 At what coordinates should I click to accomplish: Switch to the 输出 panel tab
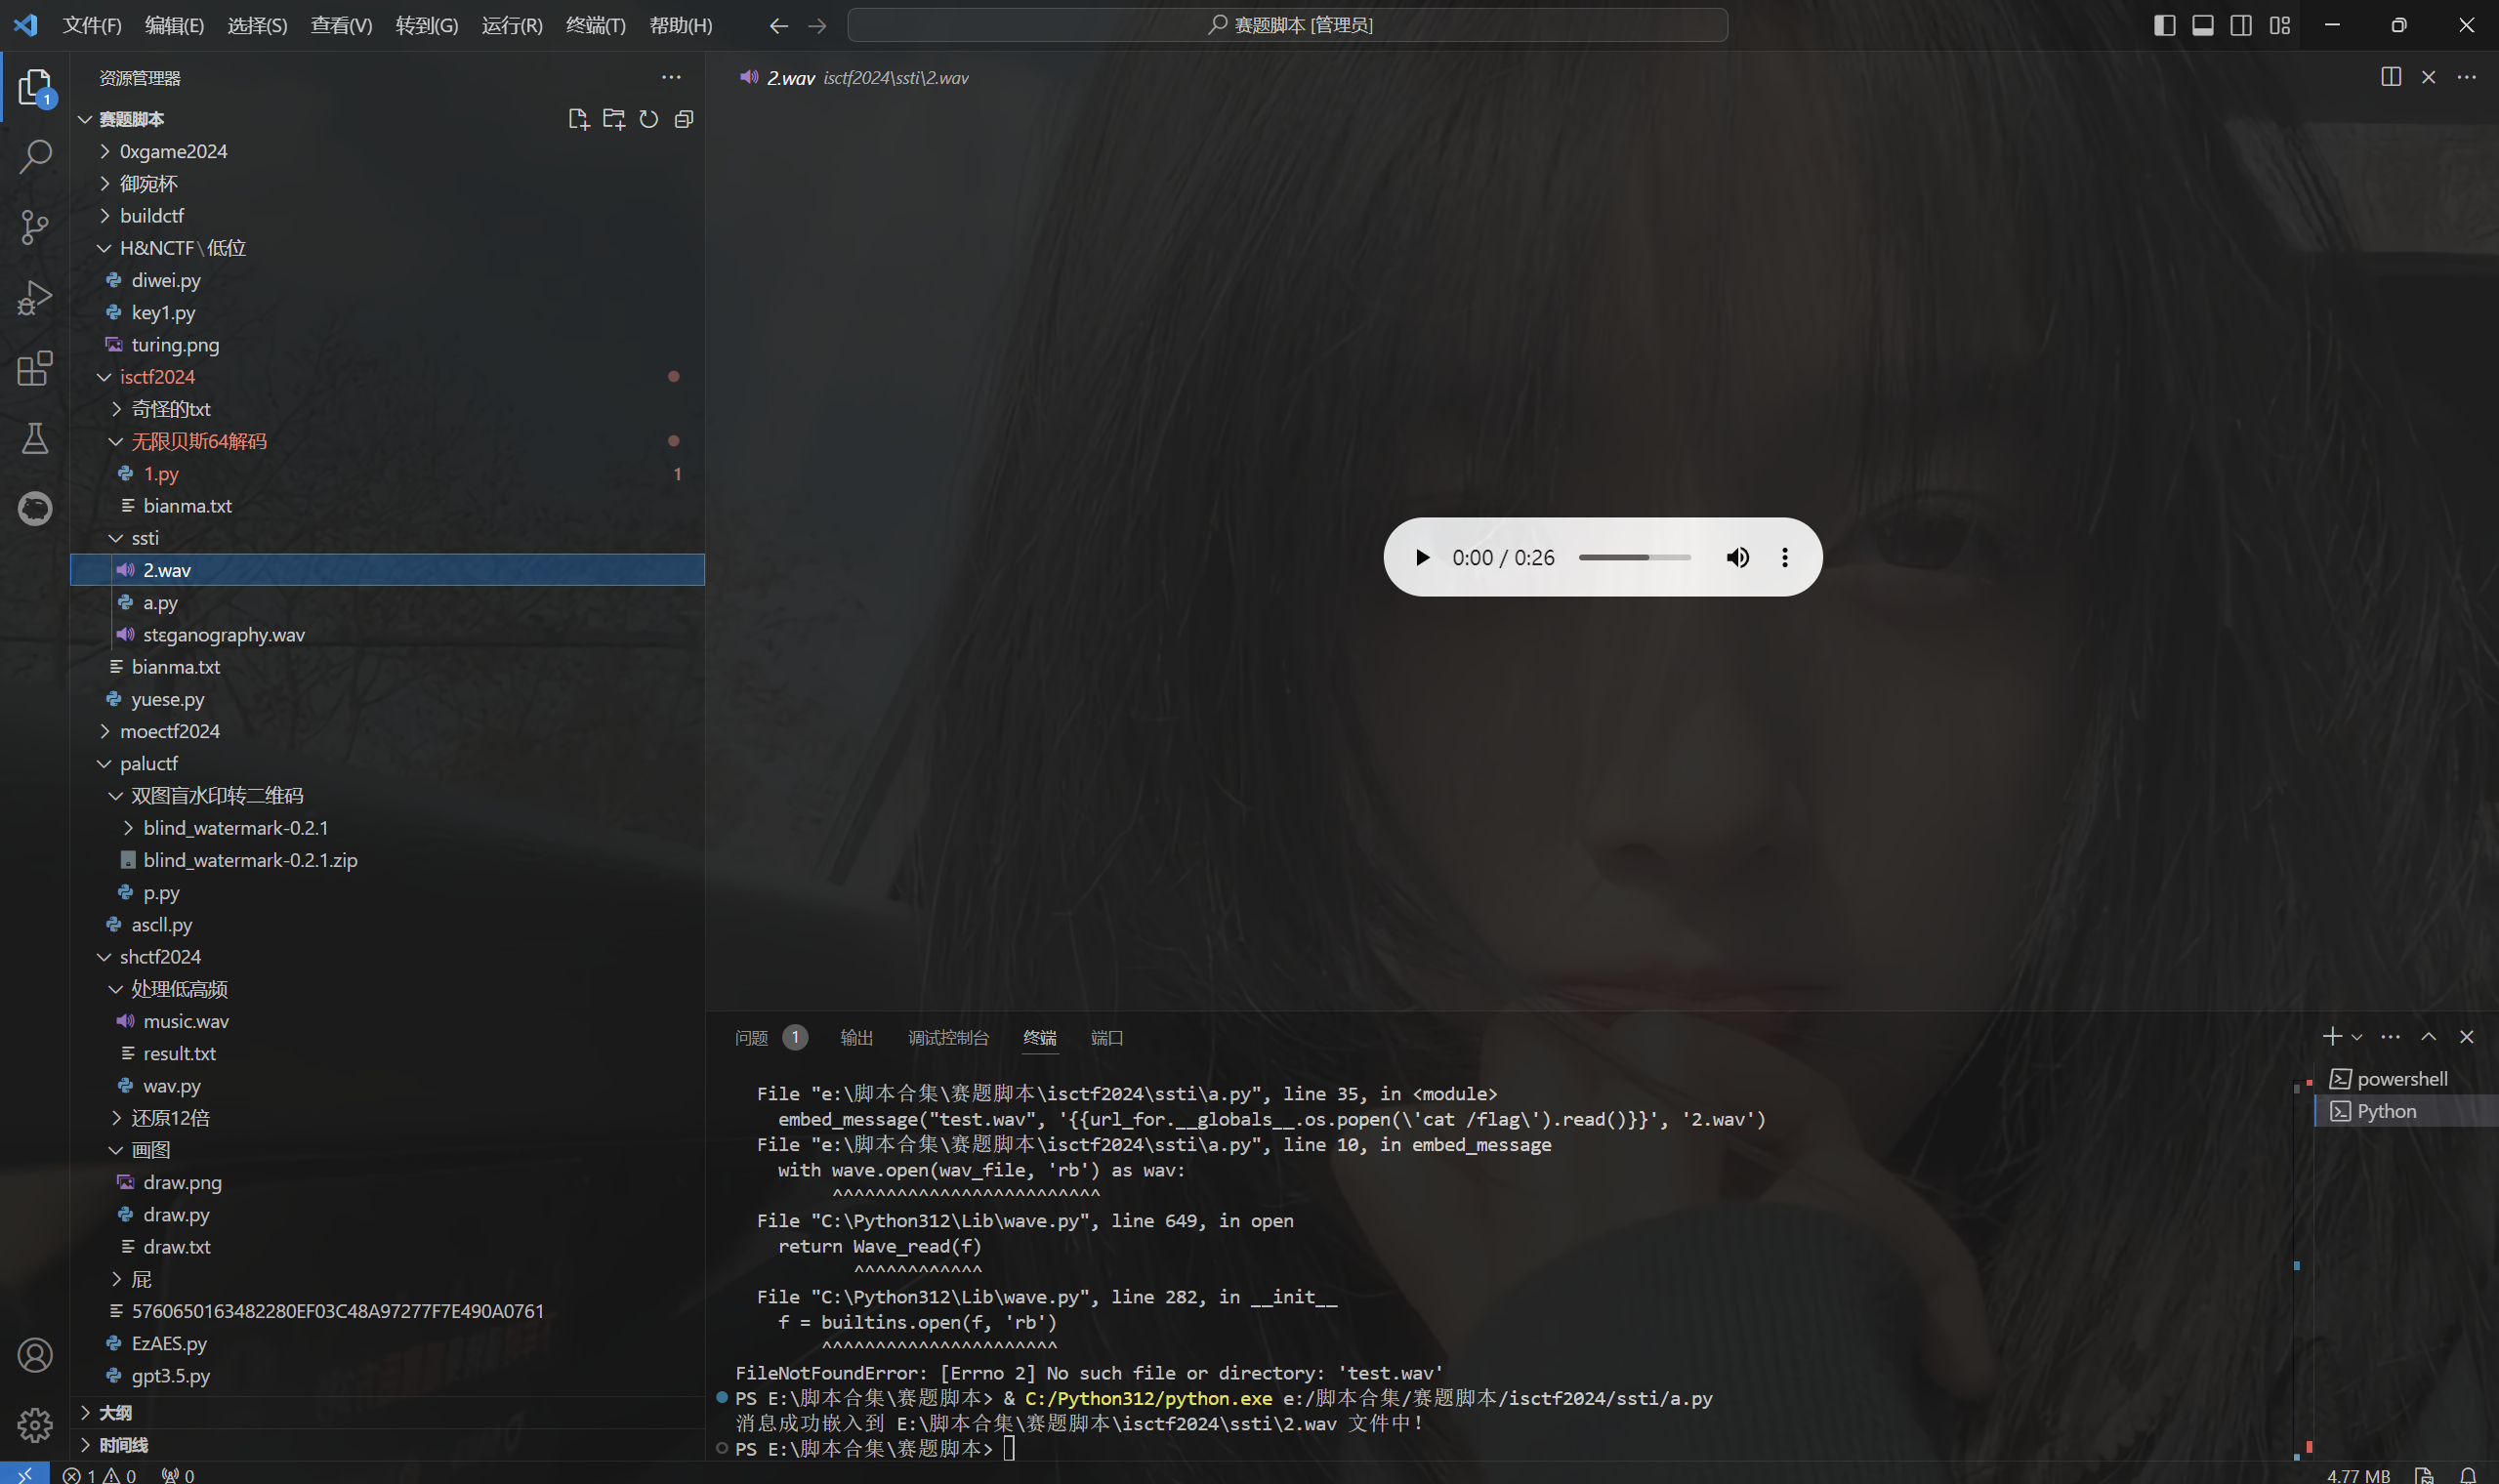coord(856,1038)
